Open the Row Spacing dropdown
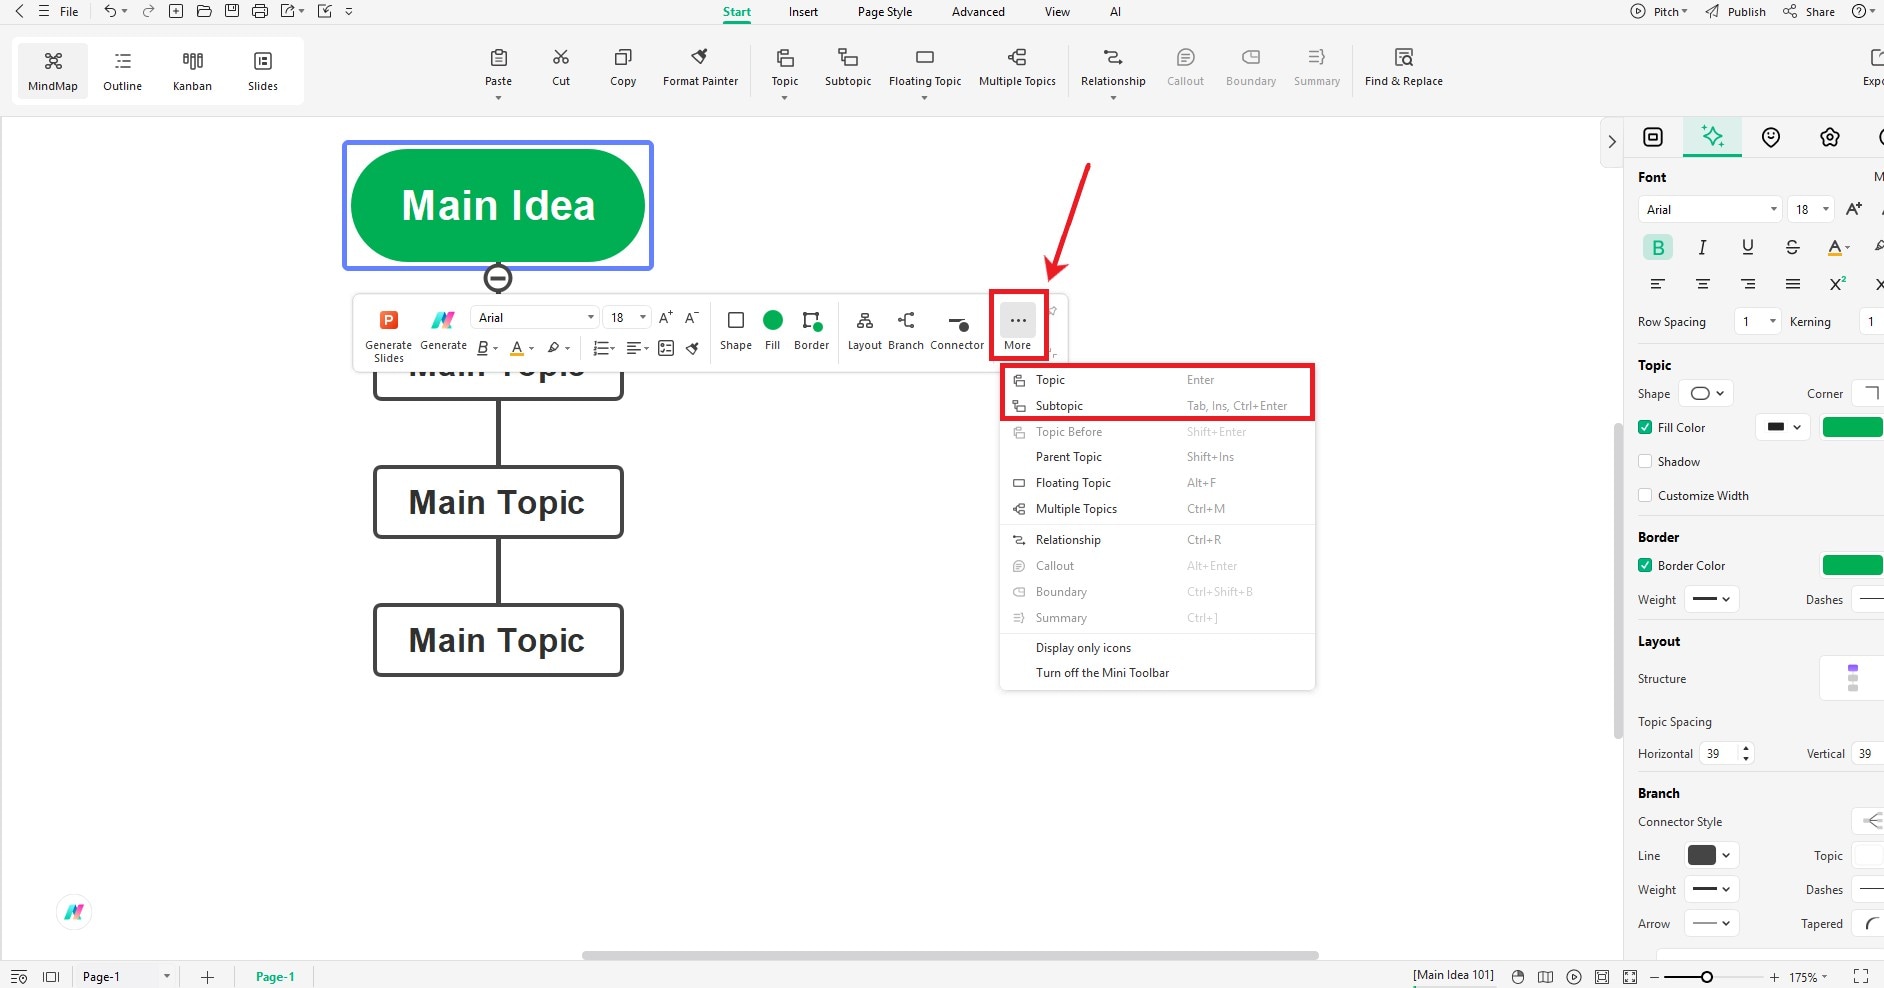 pyautogui.click(x=1758, y=321)
